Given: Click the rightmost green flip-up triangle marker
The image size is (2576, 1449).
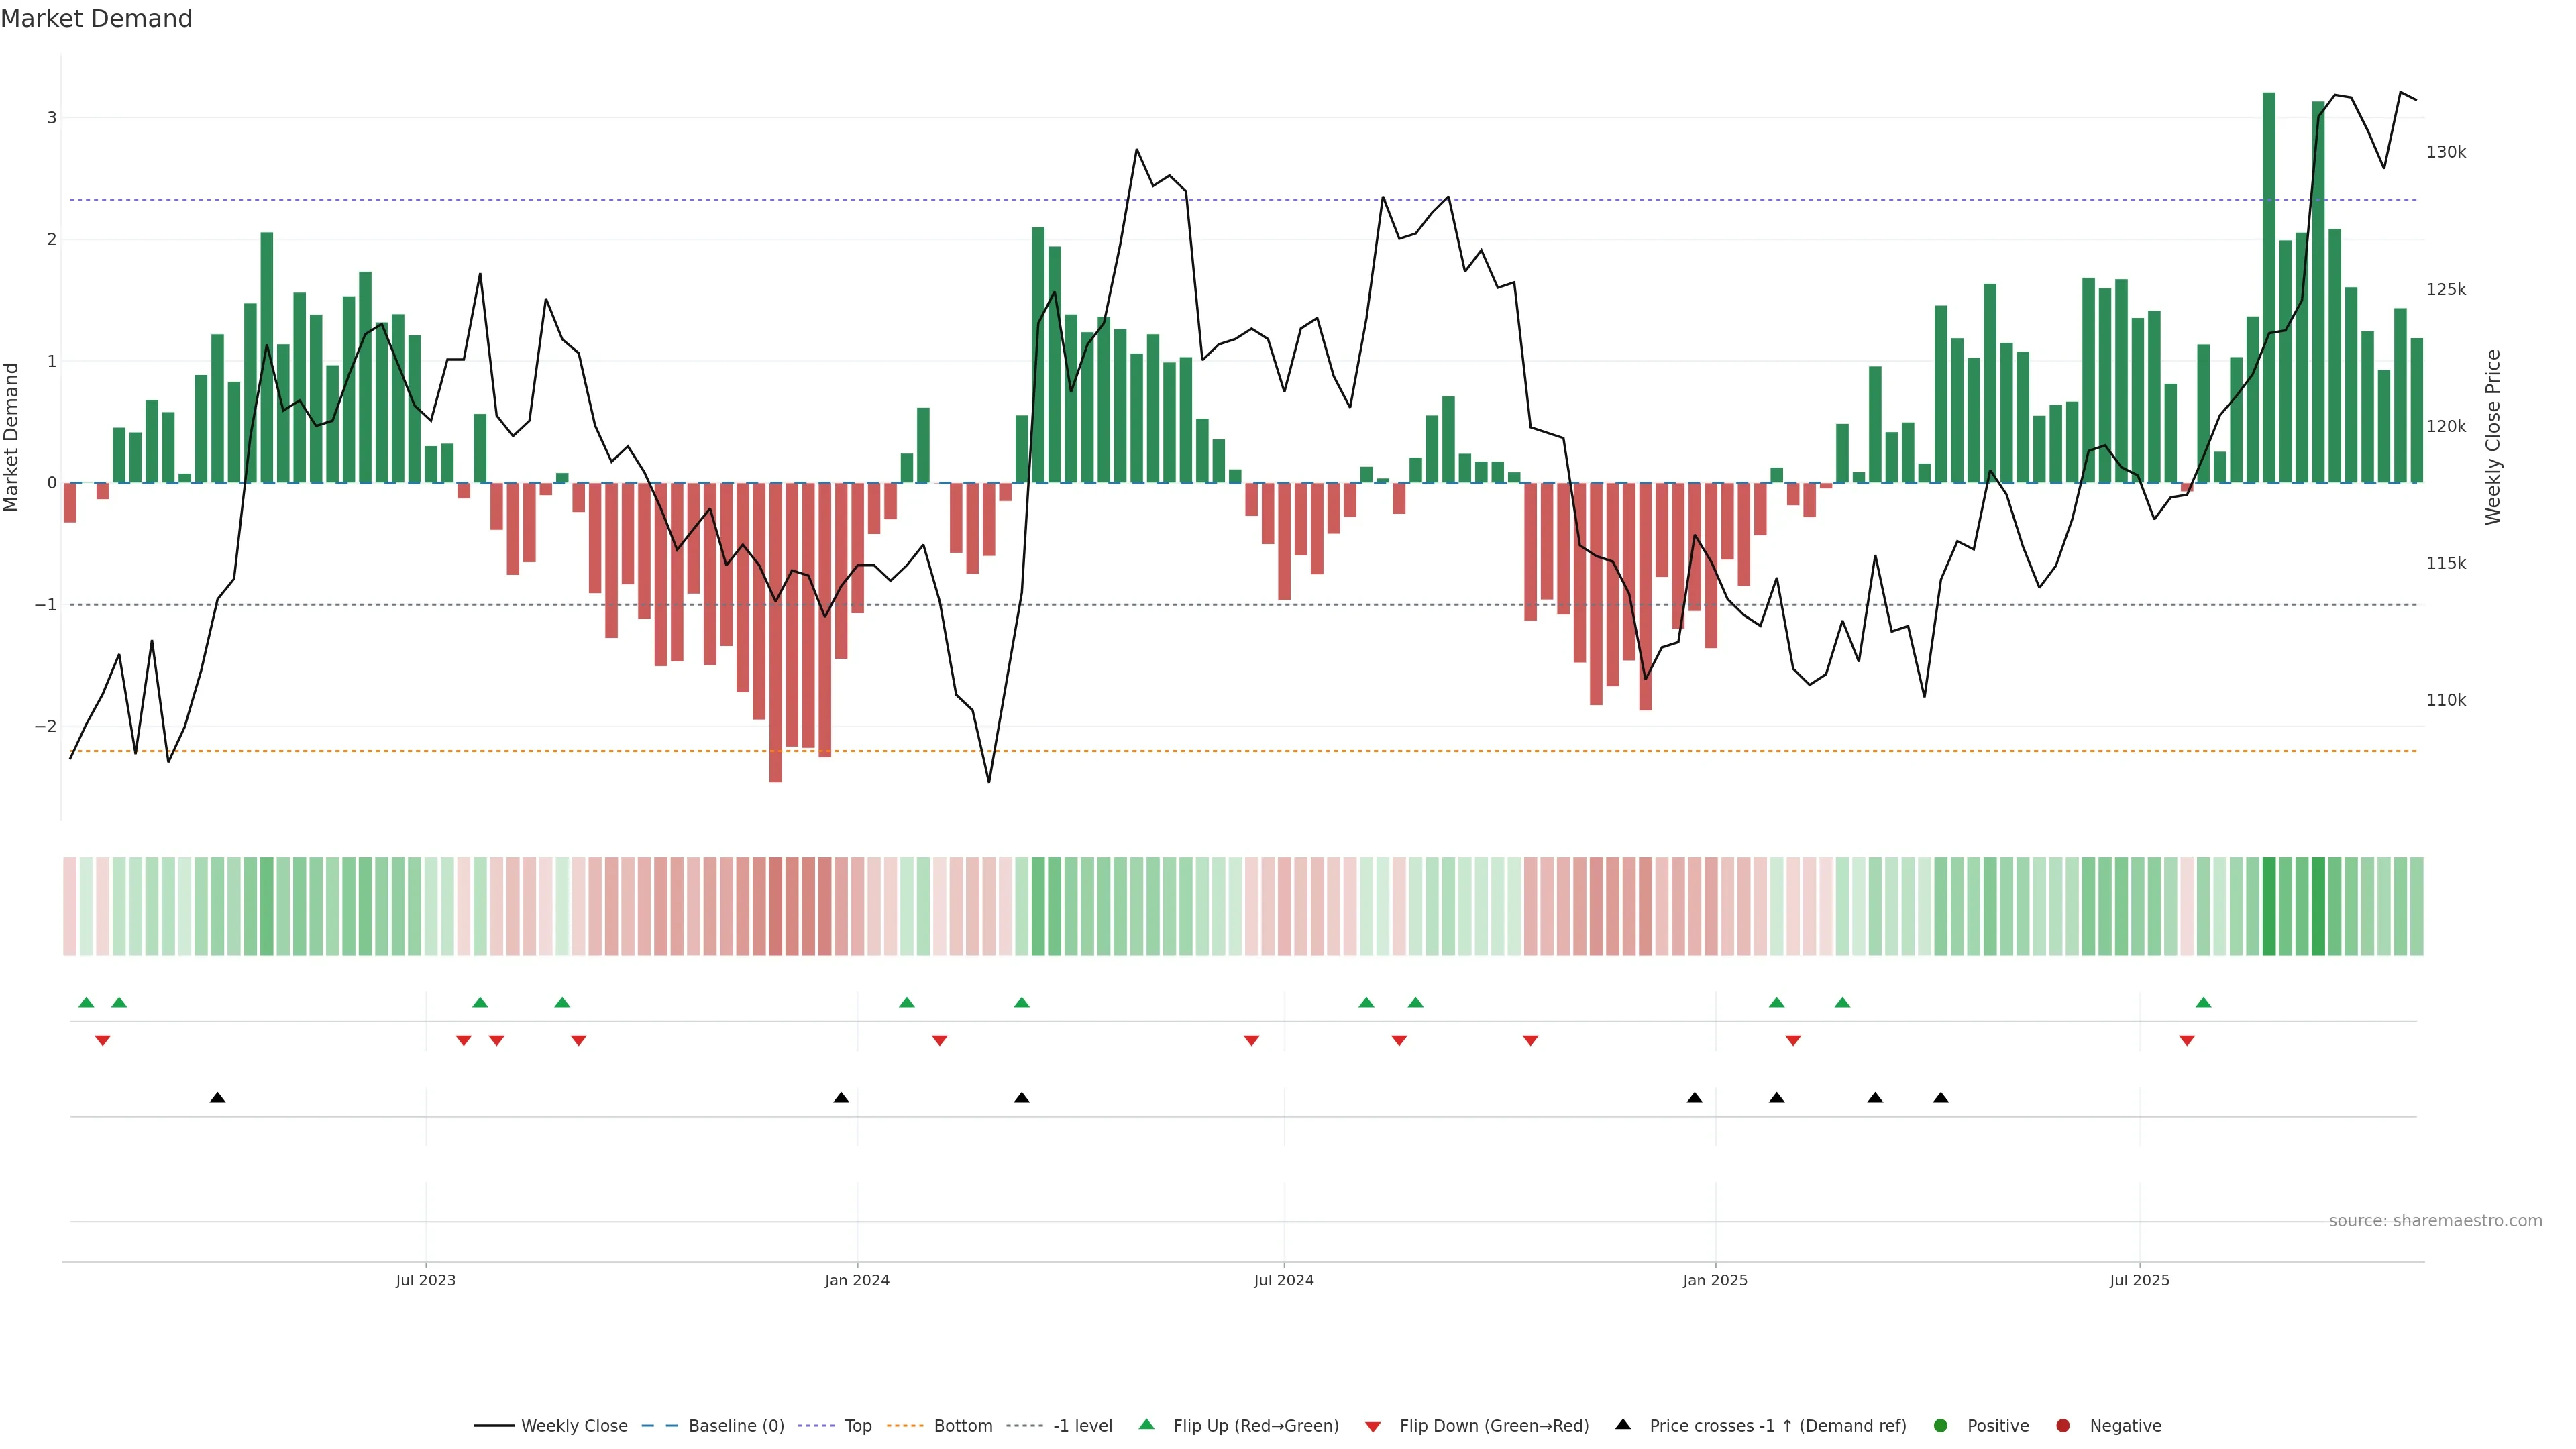Looking at the screenshot, I should (x=2203, y=1002).
